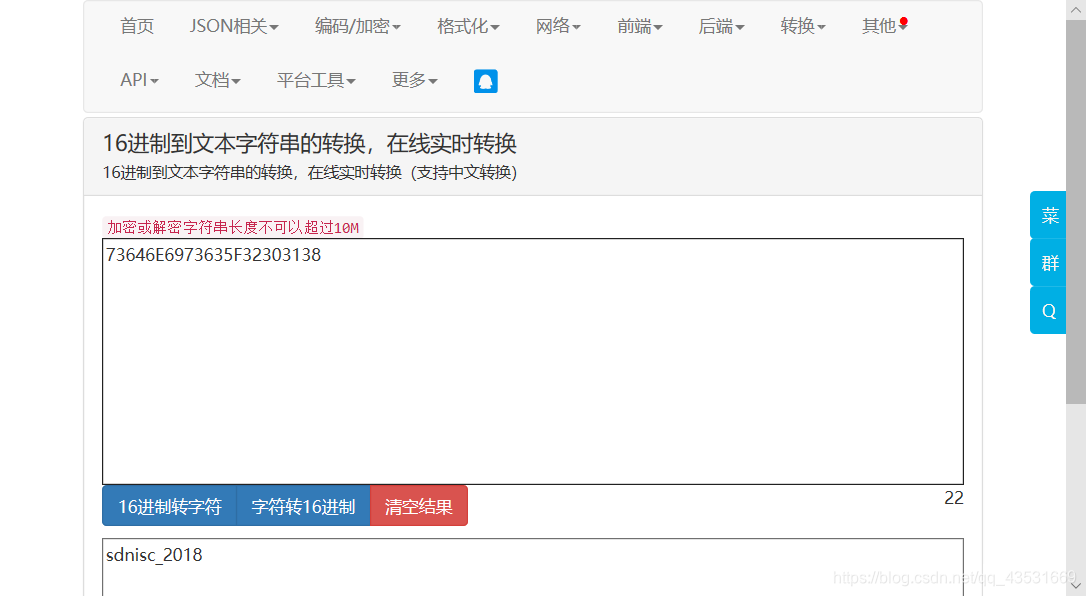Click the red 清空结果 button
This screenshot has width=1086, height=596.
(x=419, y=506)
